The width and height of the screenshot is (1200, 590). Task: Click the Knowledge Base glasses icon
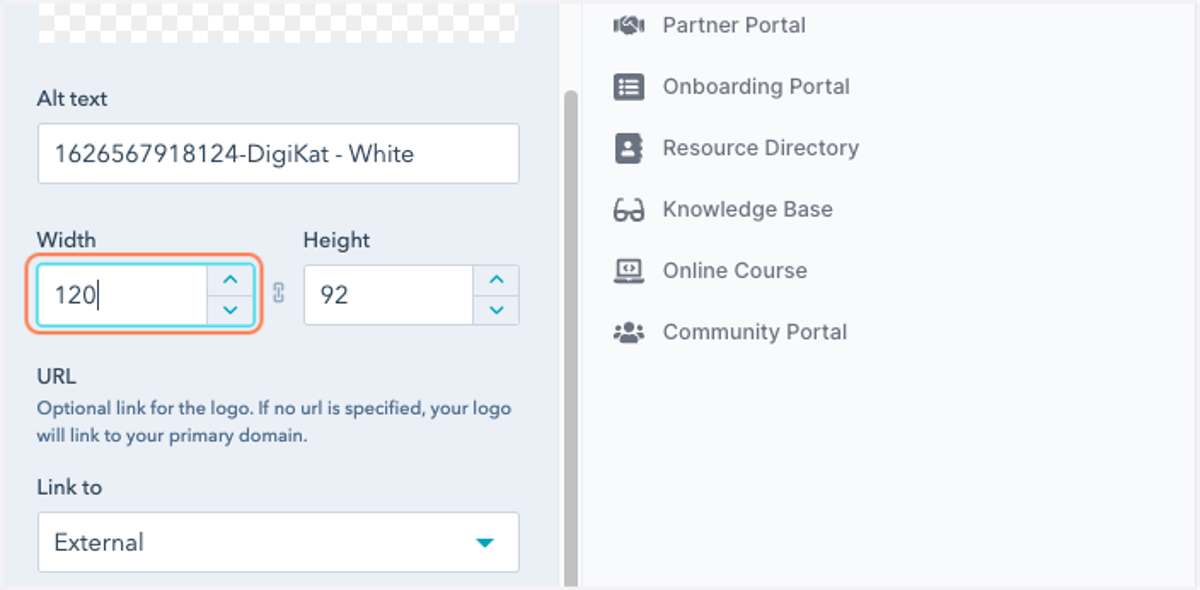[628, 210]
